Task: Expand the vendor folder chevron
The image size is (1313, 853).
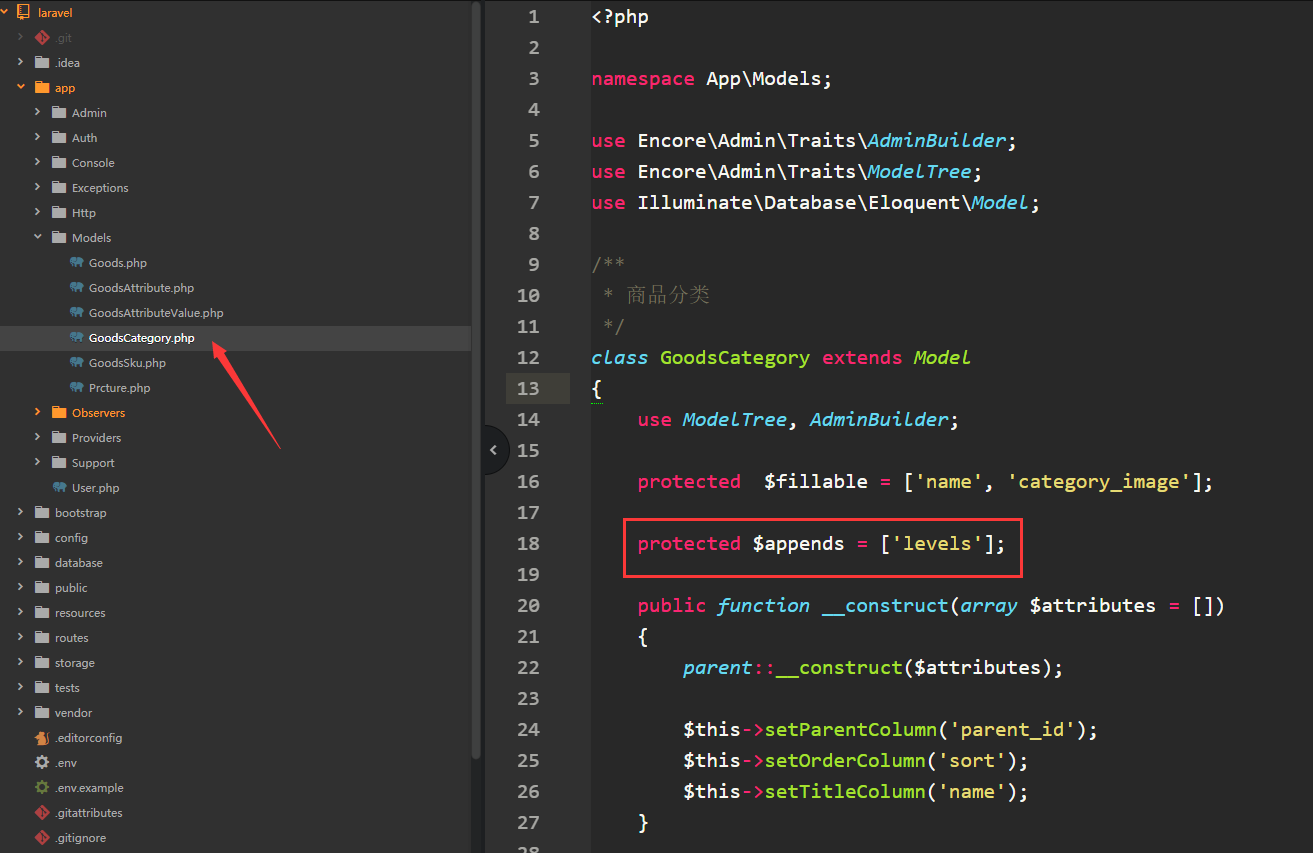Action: pyautogui.click(x=20, y=712)
